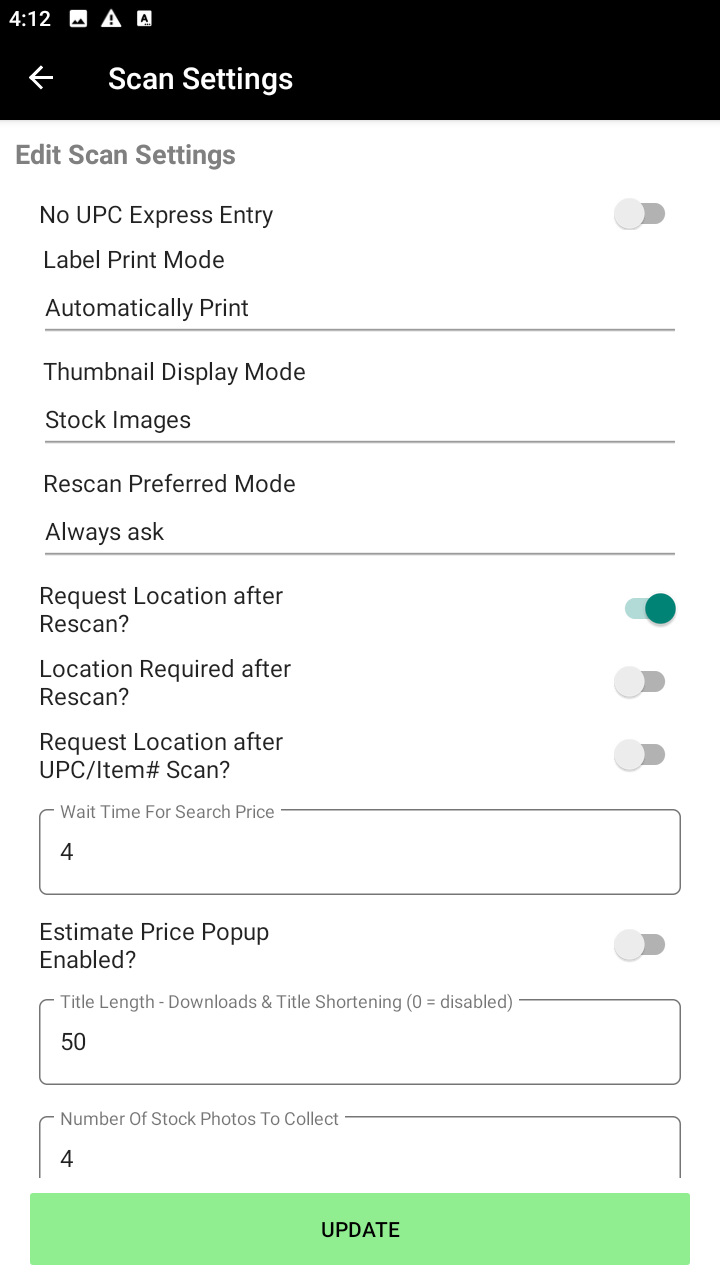Toggle No UPC Express Entry switch

tap(640, 214)
